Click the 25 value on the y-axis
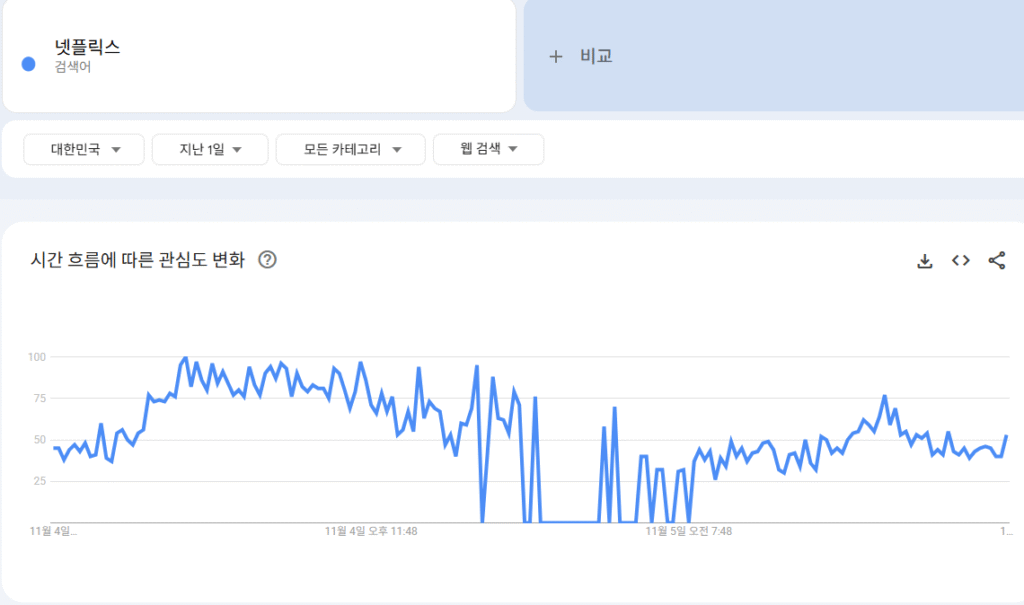1024x605 pixels. tap(41, 481)
